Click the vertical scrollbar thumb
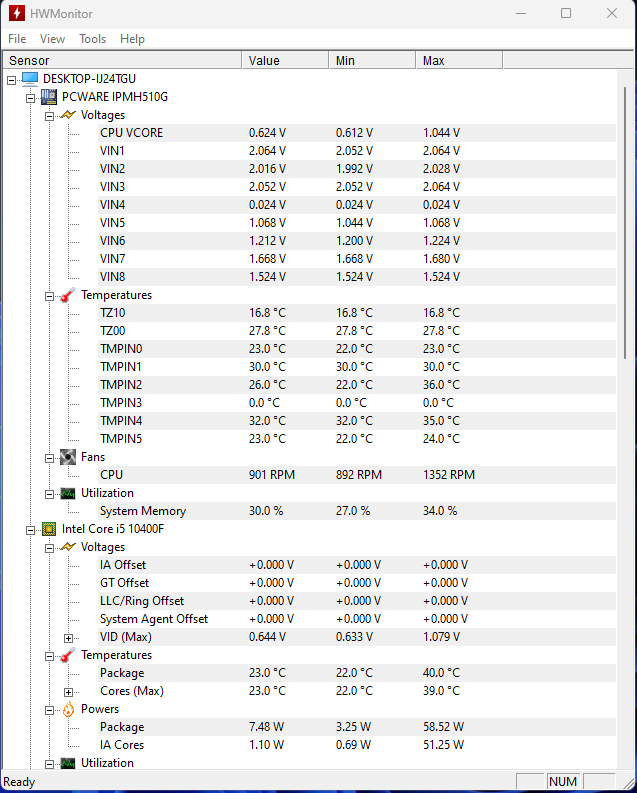 pyautogui.click(x=625, y=223)
